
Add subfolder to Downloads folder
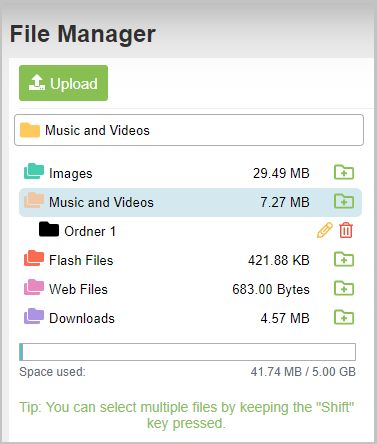344,317
